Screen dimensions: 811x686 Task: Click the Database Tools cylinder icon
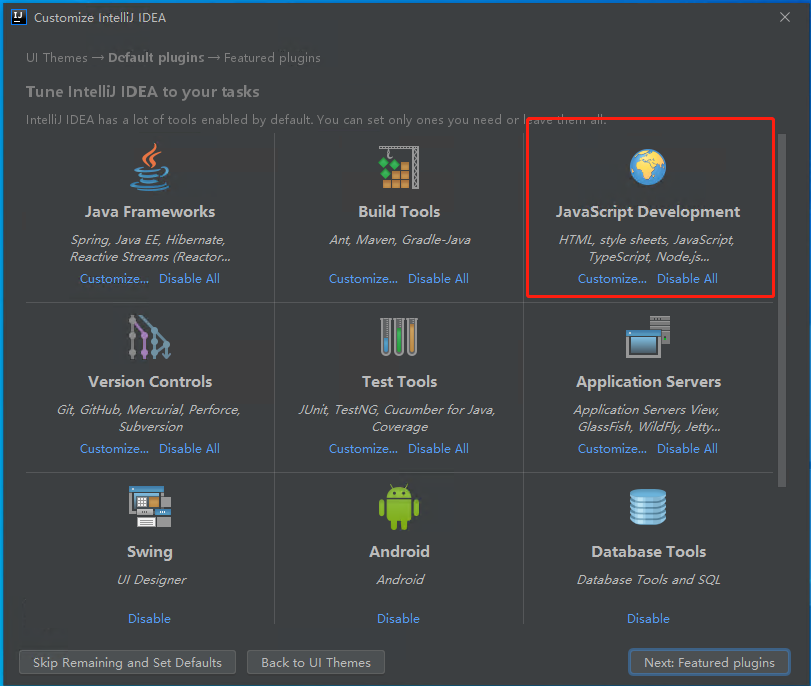(x=648, y=507)
